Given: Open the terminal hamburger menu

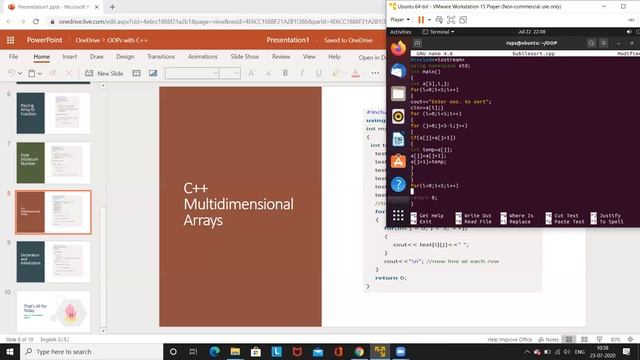Looking at the screenshot, I should point(604,43).
